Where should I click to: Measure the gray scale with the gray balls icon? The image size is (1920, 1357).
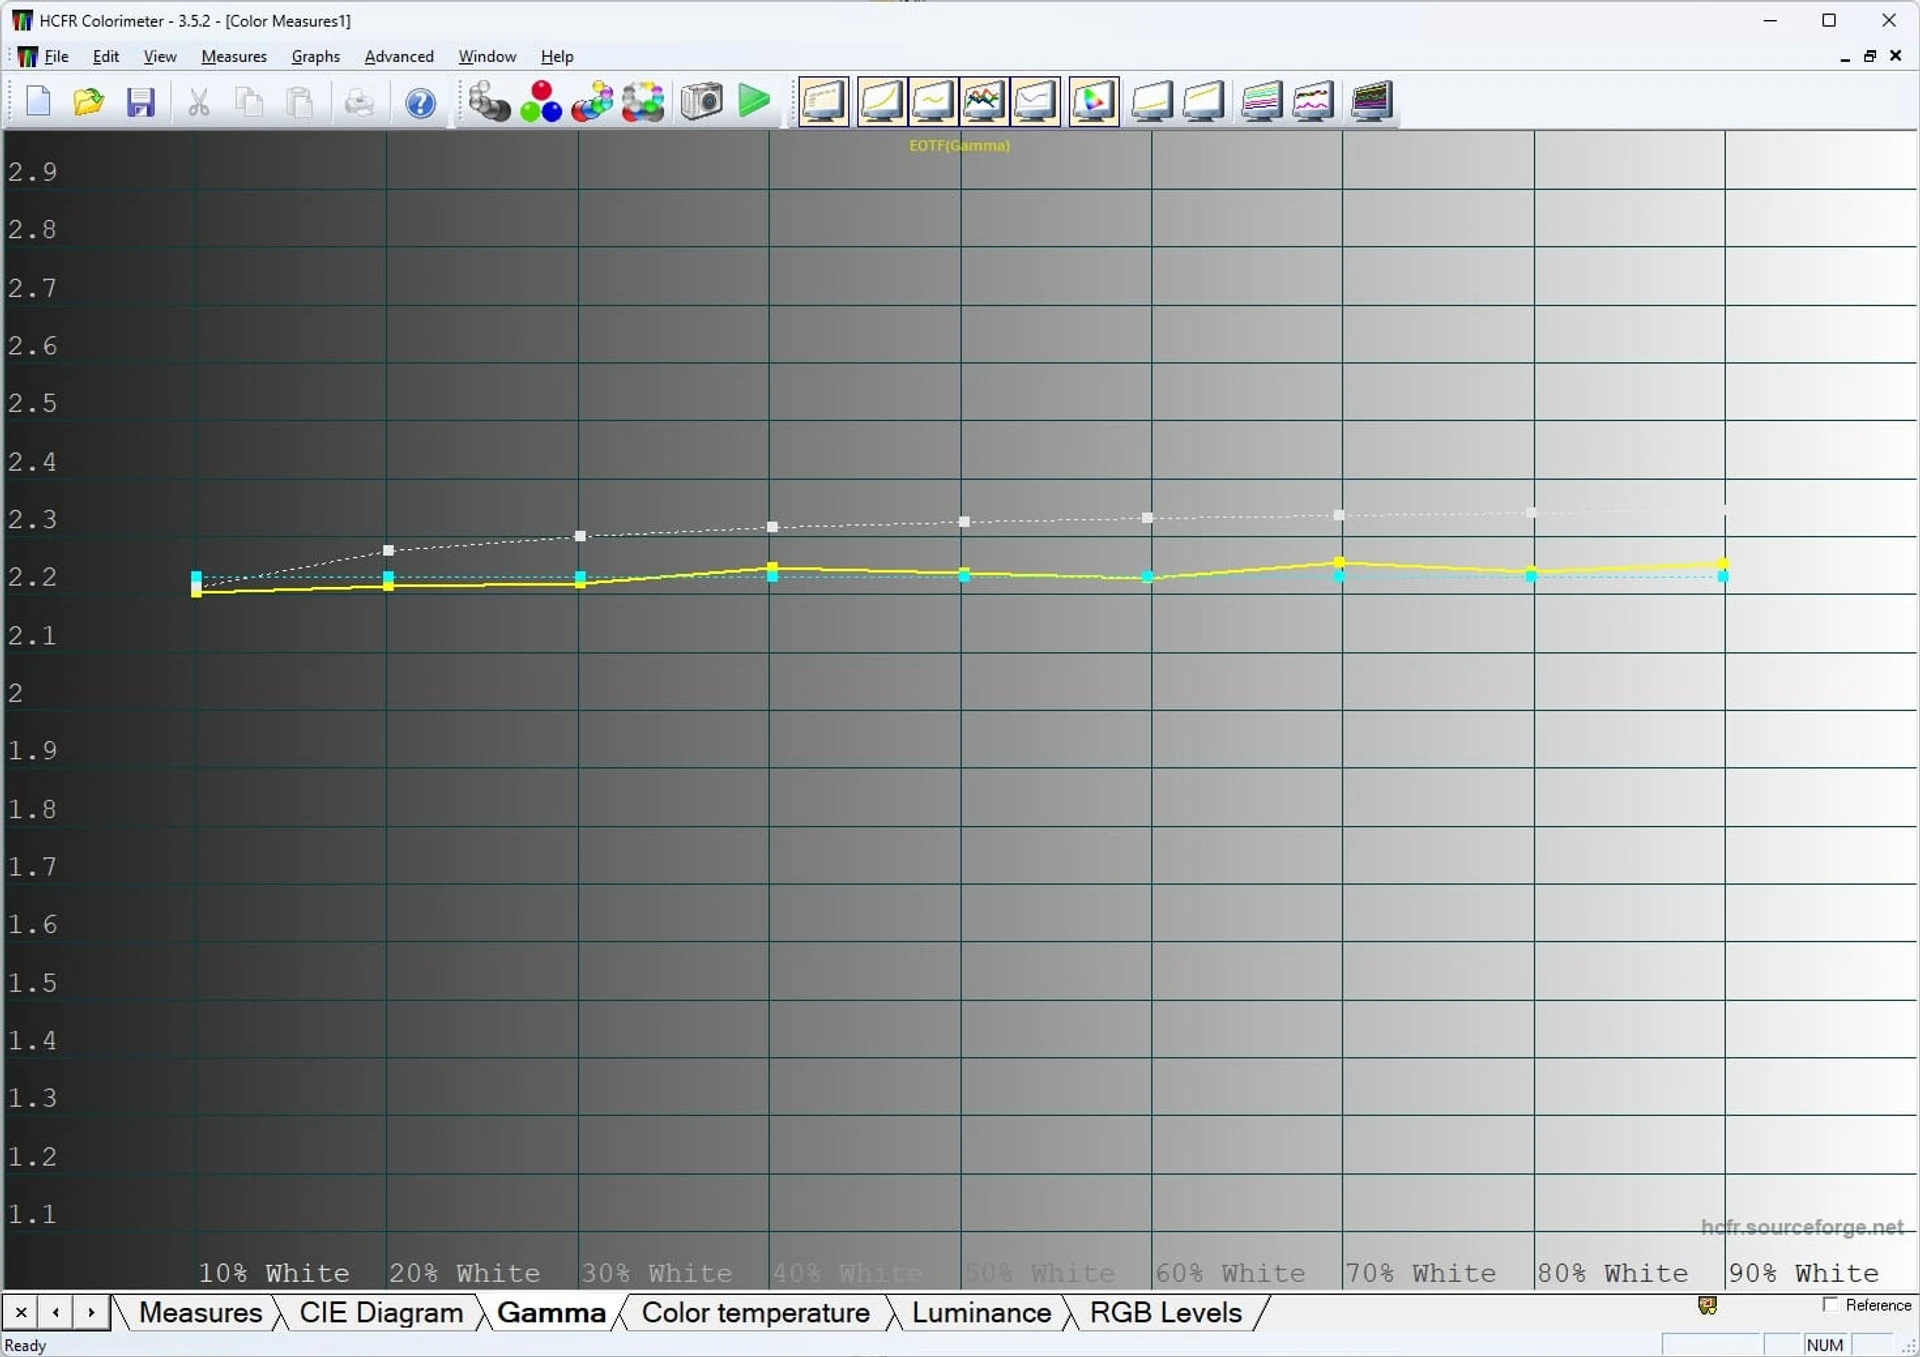(489, 102)
